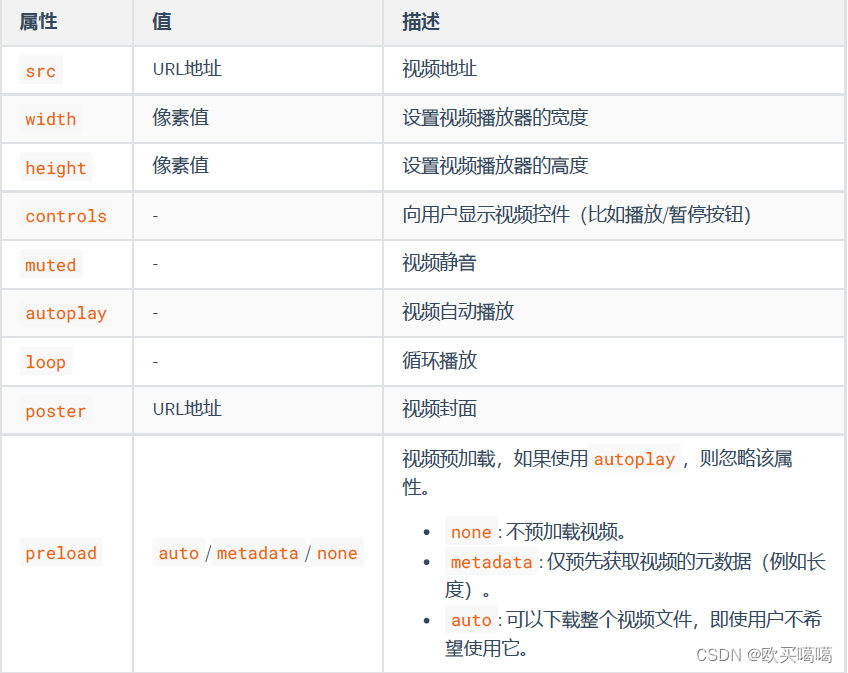Click URL地址 value in poster row
The width and height of the screenshot is (848, 673).
click(x=187, y=409)
